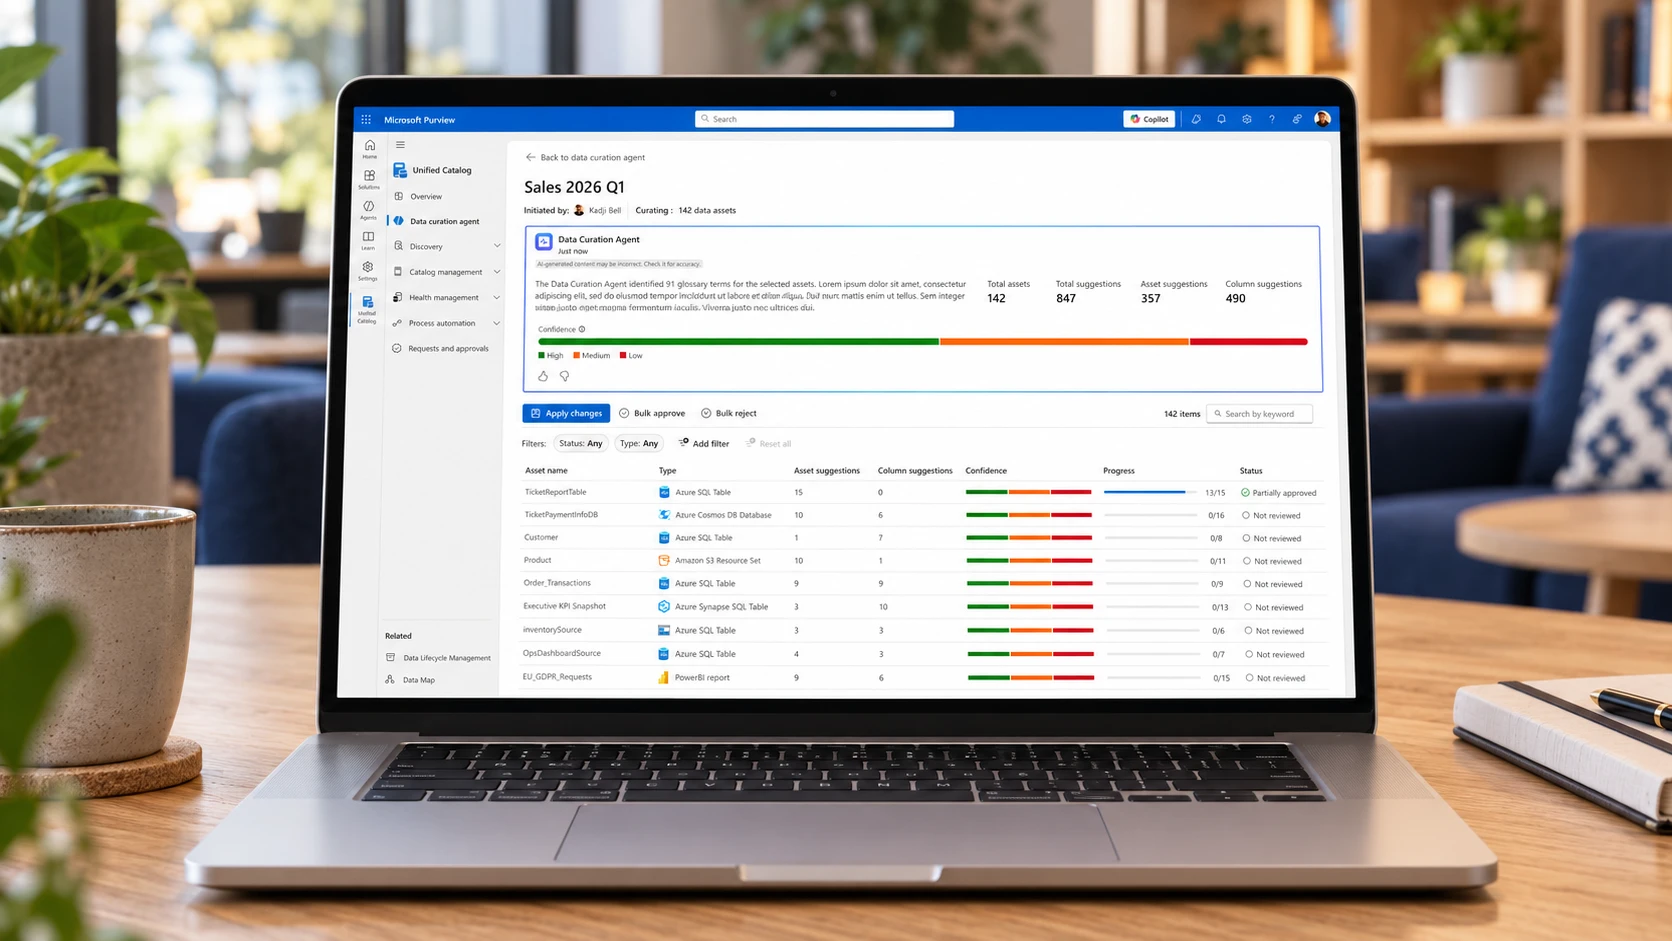Screen dimensions: 1672x941
Task: Go to Home in the left rail
Action: point(370,149)
